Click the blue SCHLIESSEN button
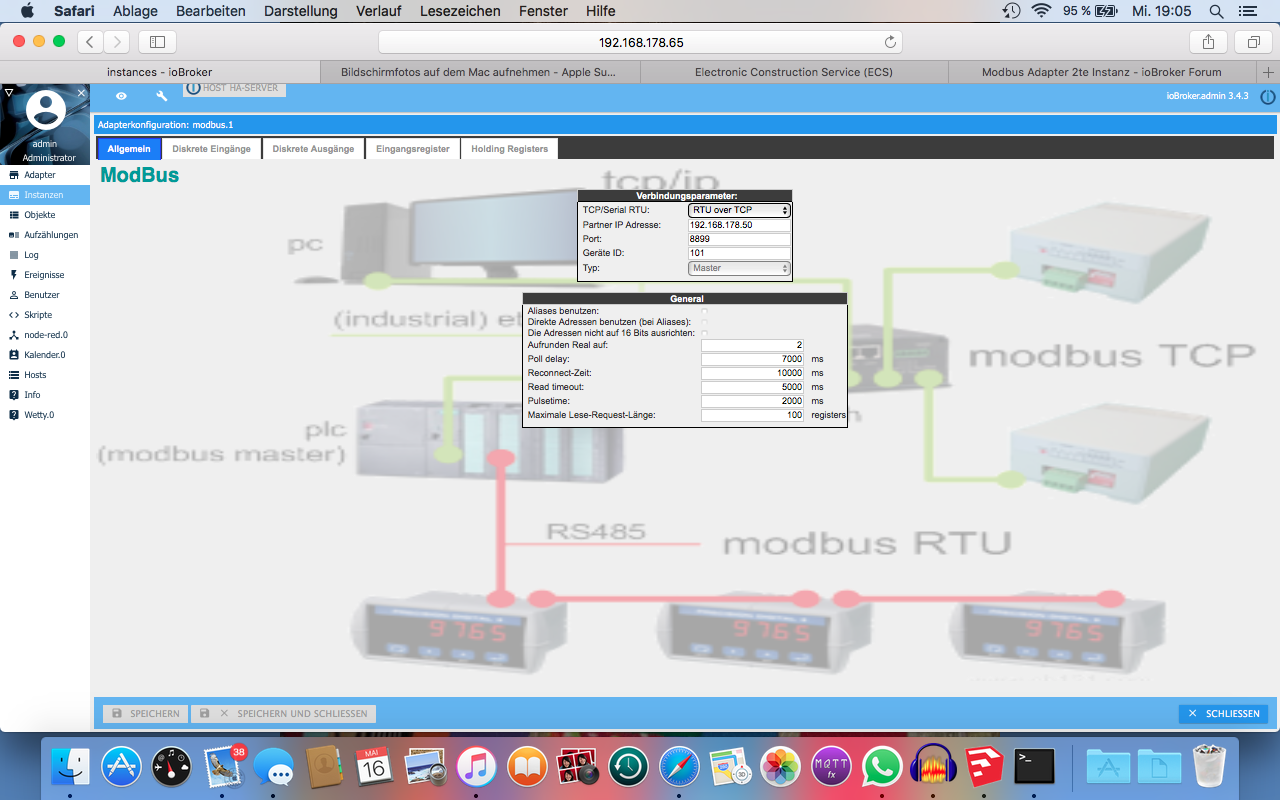This screenshot has width=1280, height=800. click(1222, 713)
